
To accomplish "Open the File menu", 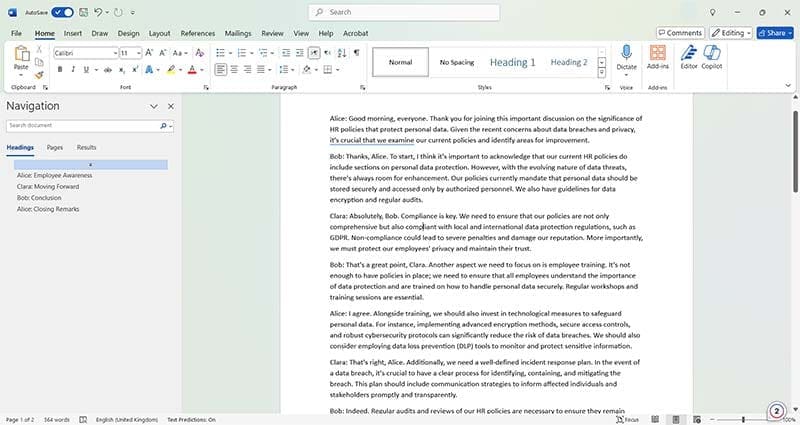I will [16, 33].
